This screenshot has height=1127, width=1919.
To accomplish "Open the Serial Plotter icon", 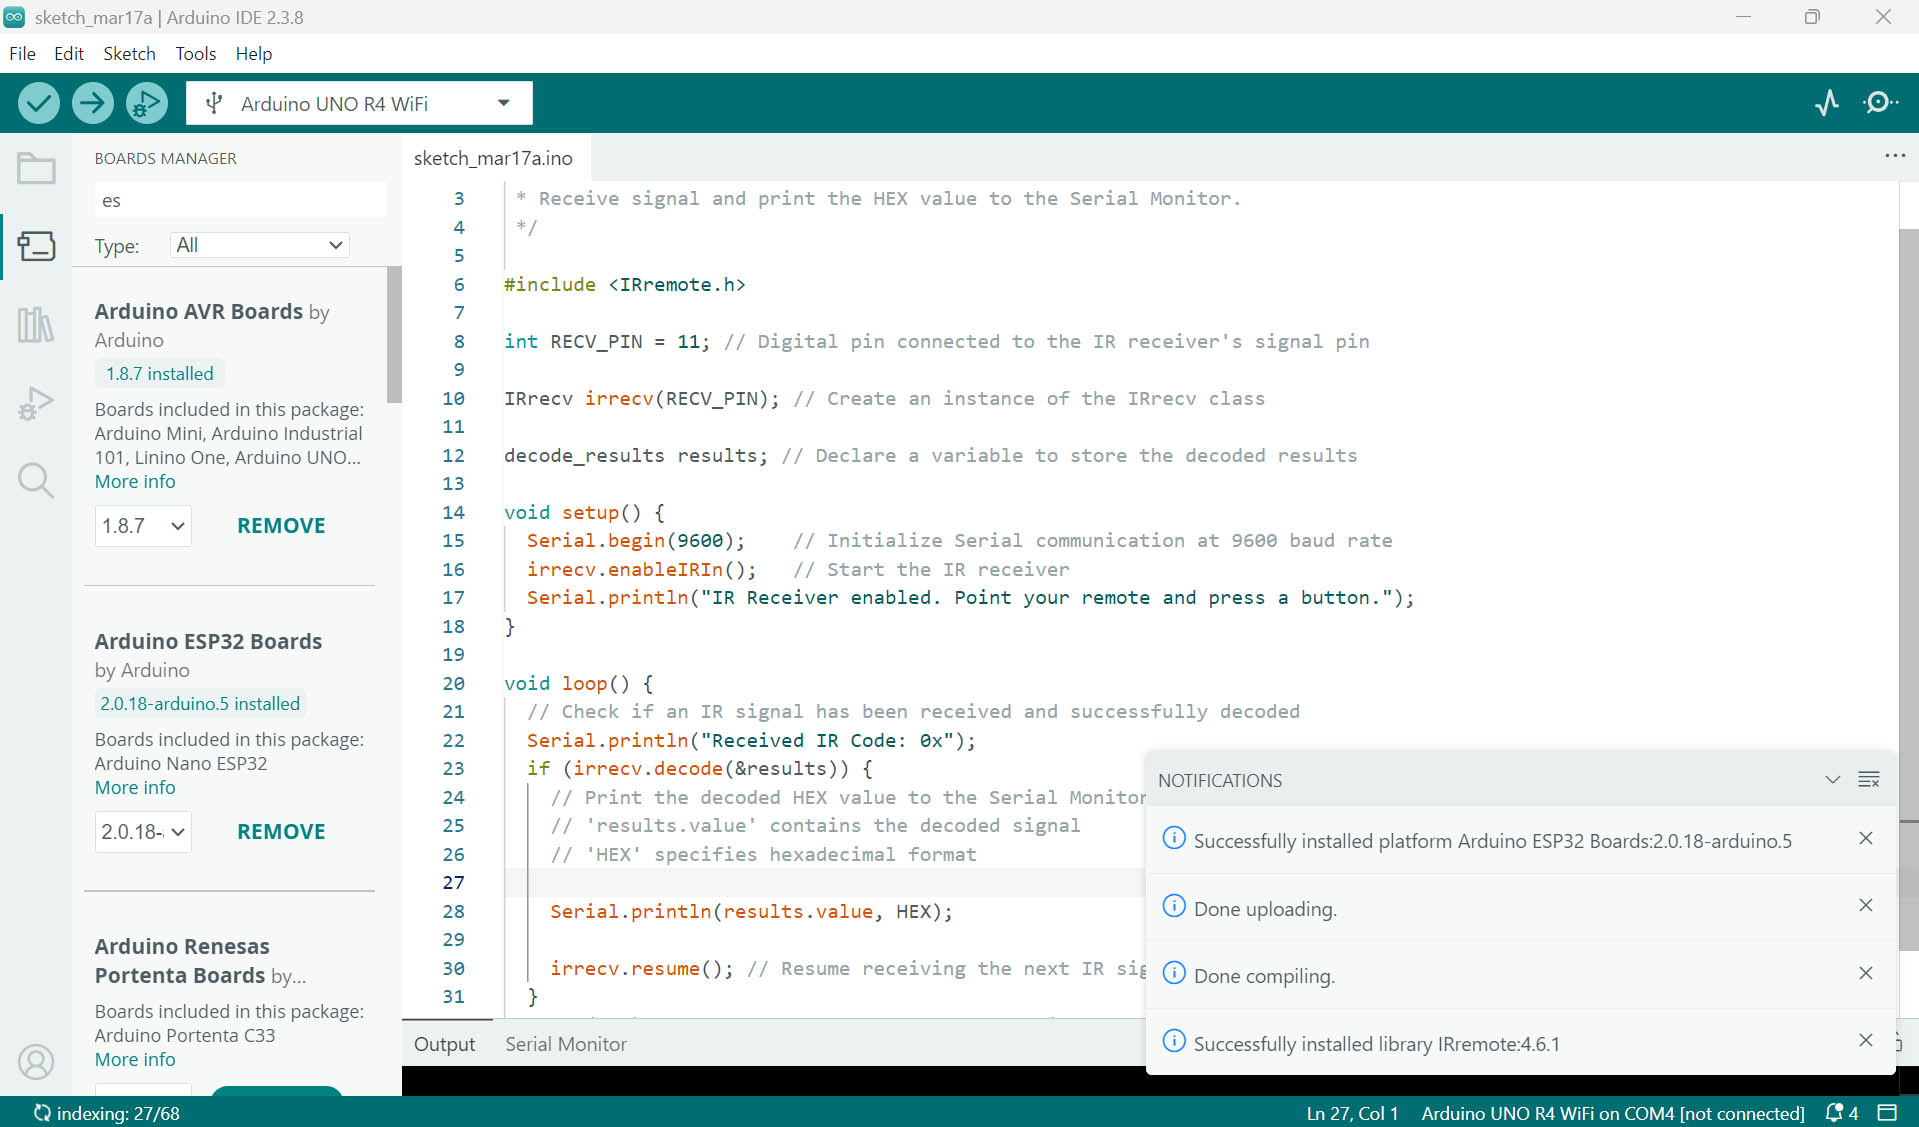I will coord(1827,103).
